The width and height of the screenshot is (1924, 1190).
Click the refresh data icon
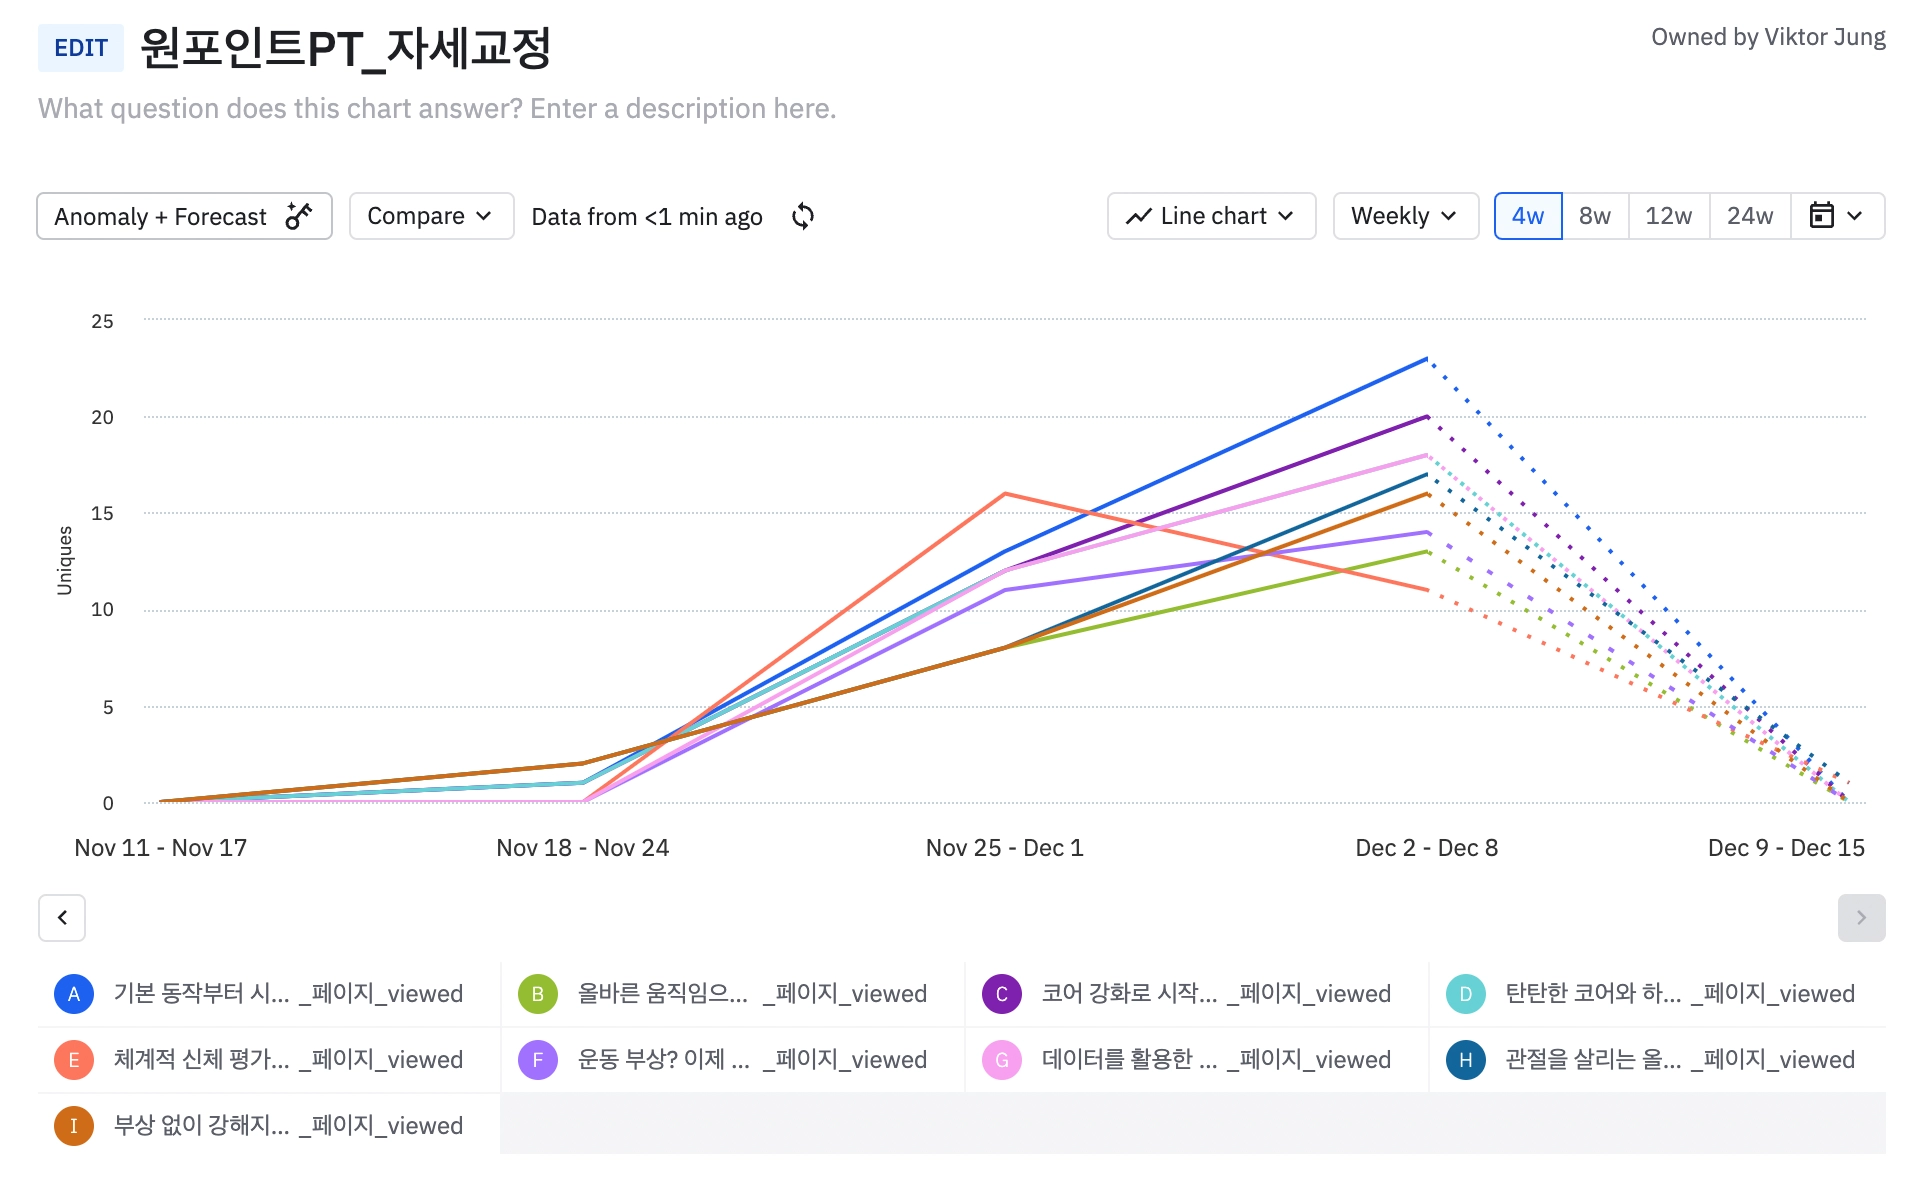tap(803, 216)
